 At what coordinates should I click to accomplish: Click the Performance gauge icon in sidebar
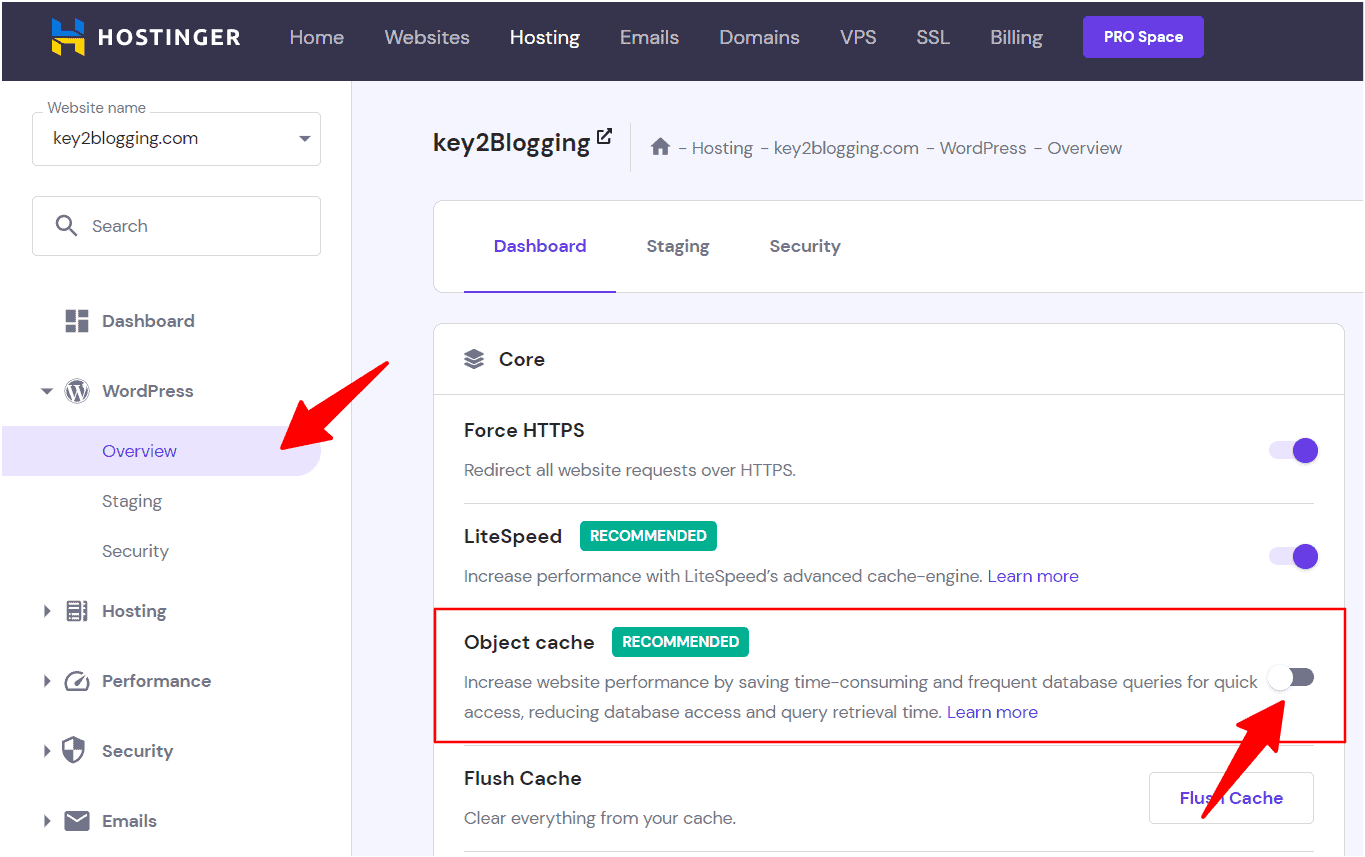77,681
